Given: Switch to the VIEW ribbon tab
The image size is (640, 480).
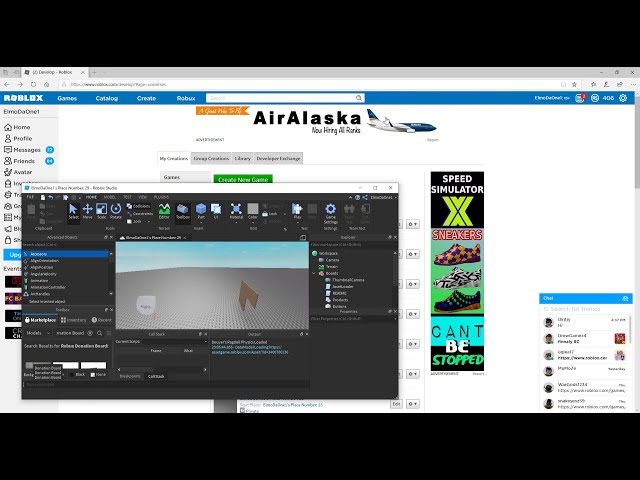Looking at the screenshot, I should (x=142, y=197).
